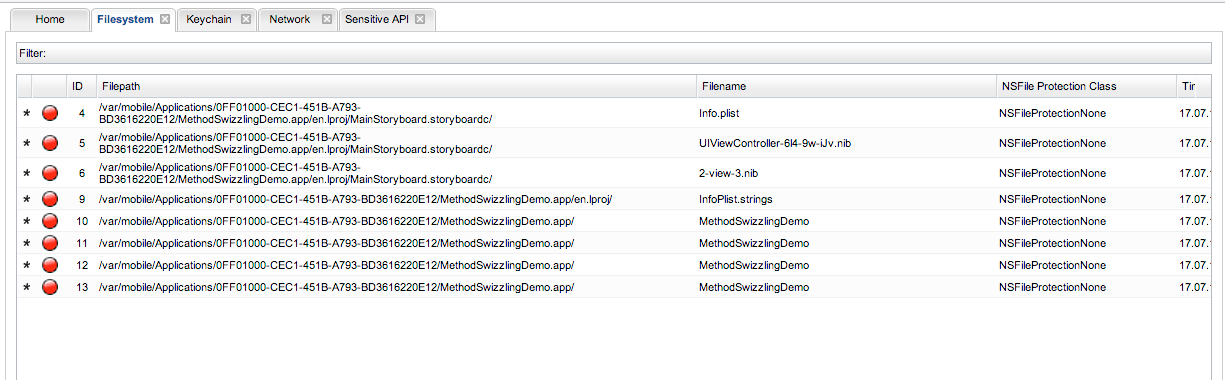Sort by the Filename column header
This screenshot has width=1225, height=380.
[x=846, y=86]
